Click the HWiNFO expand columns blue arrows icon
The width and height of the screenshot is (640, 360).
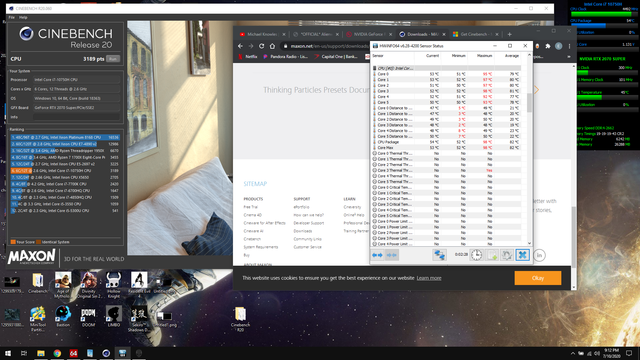pos(377,255)
